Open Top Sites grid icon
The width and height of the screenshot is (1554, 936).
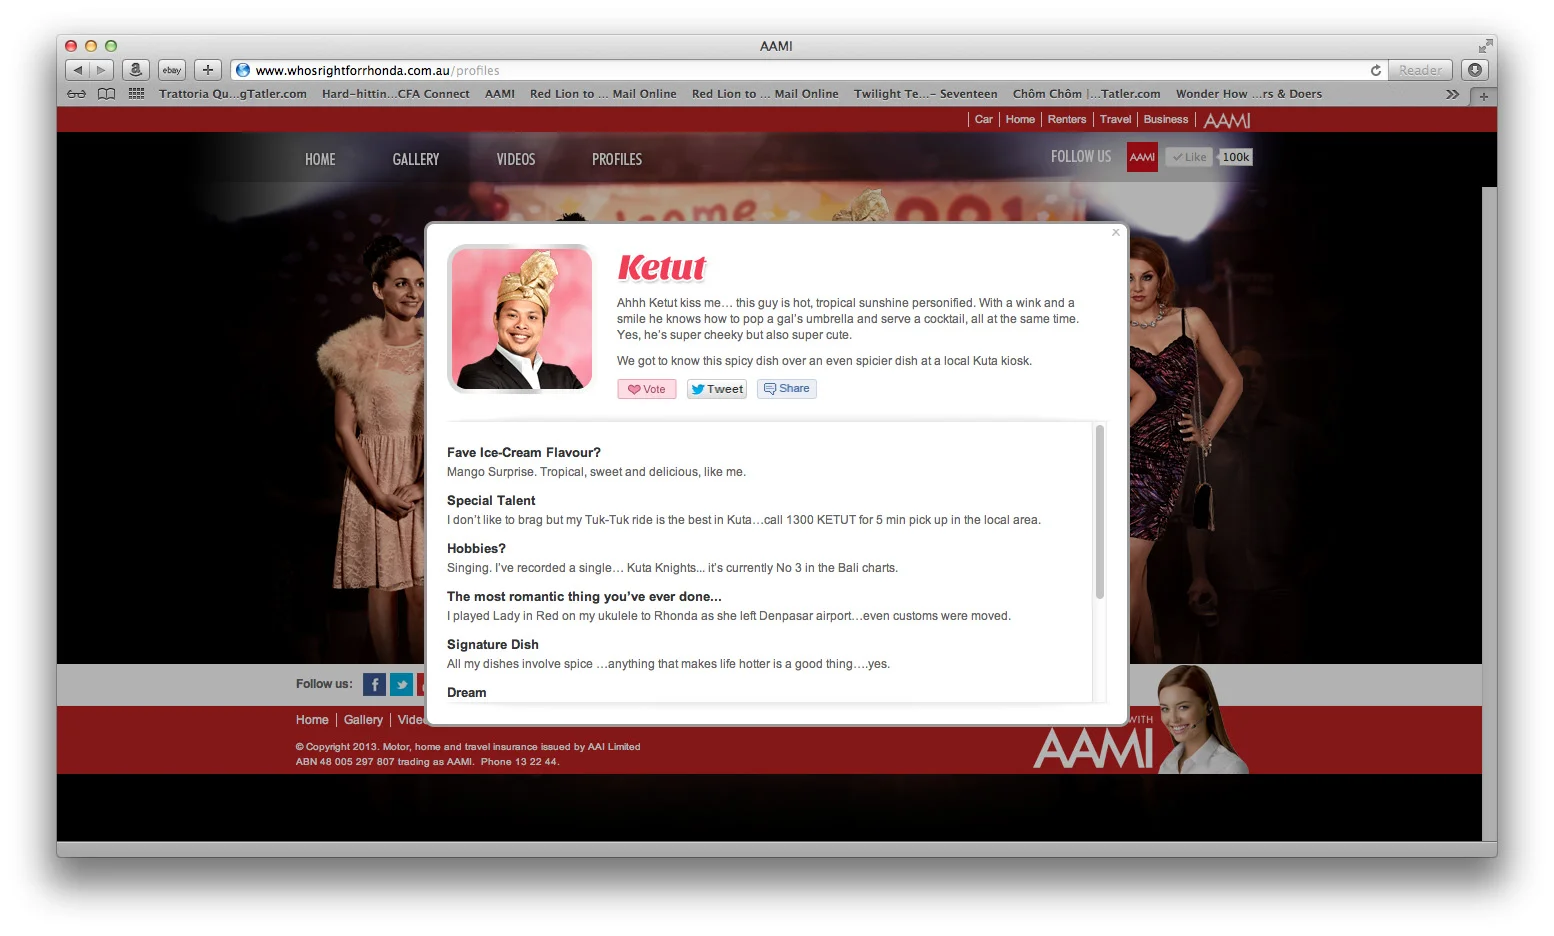[137, 94]
